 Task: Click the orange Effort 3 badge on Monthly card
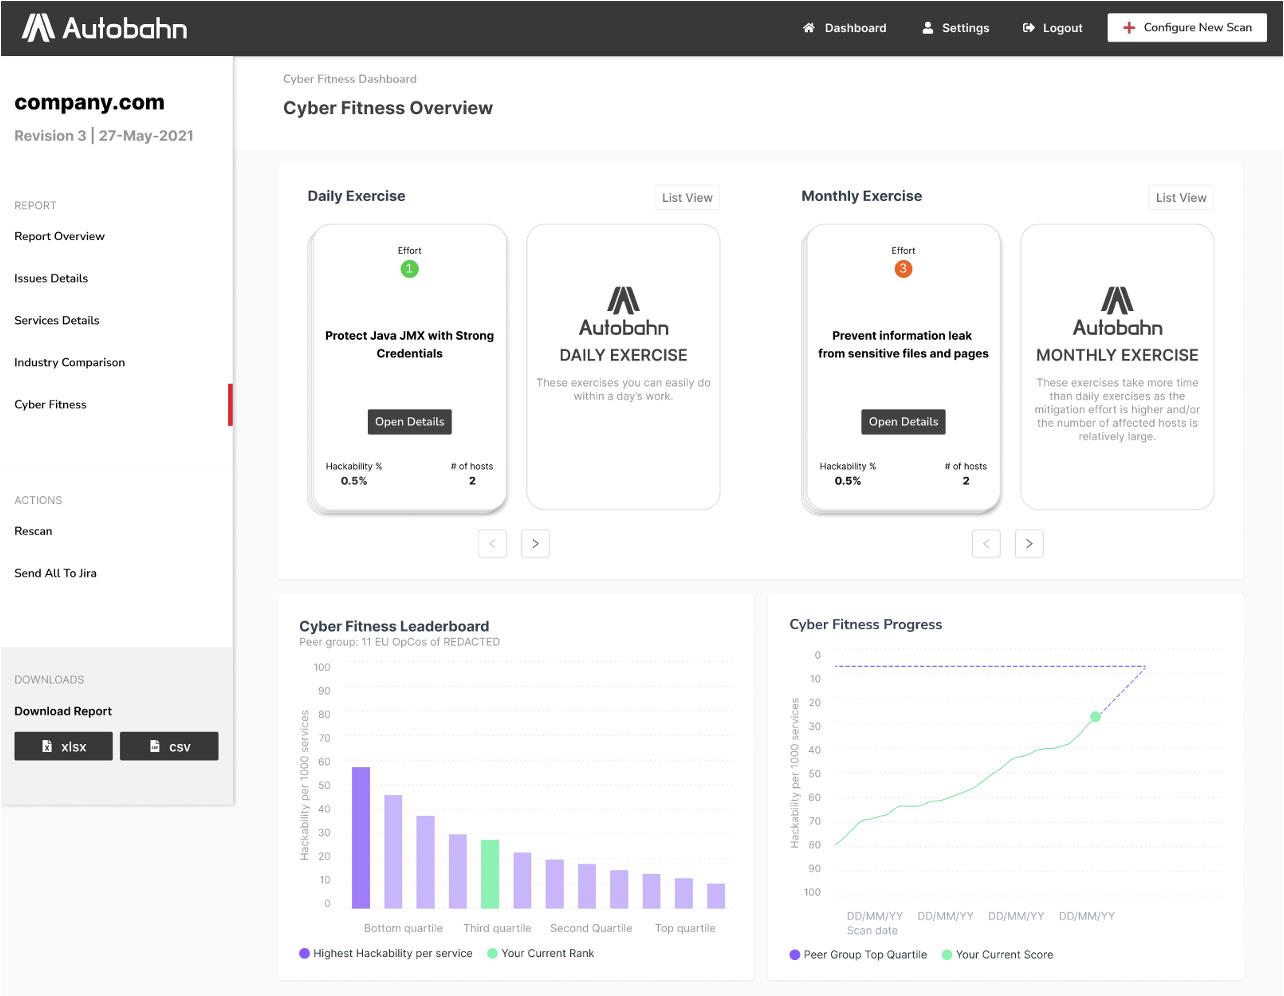point(903,269)
